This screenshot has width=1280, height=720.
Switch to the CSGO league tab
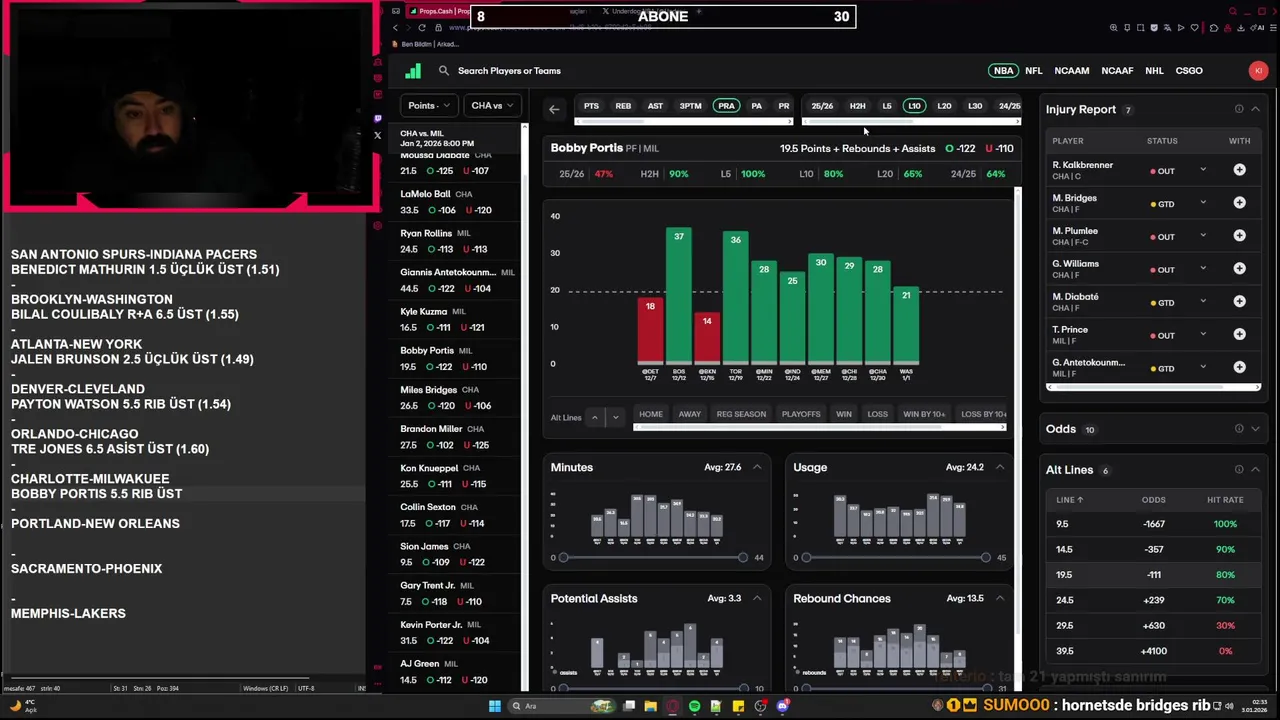click(x=1189, y=71)
